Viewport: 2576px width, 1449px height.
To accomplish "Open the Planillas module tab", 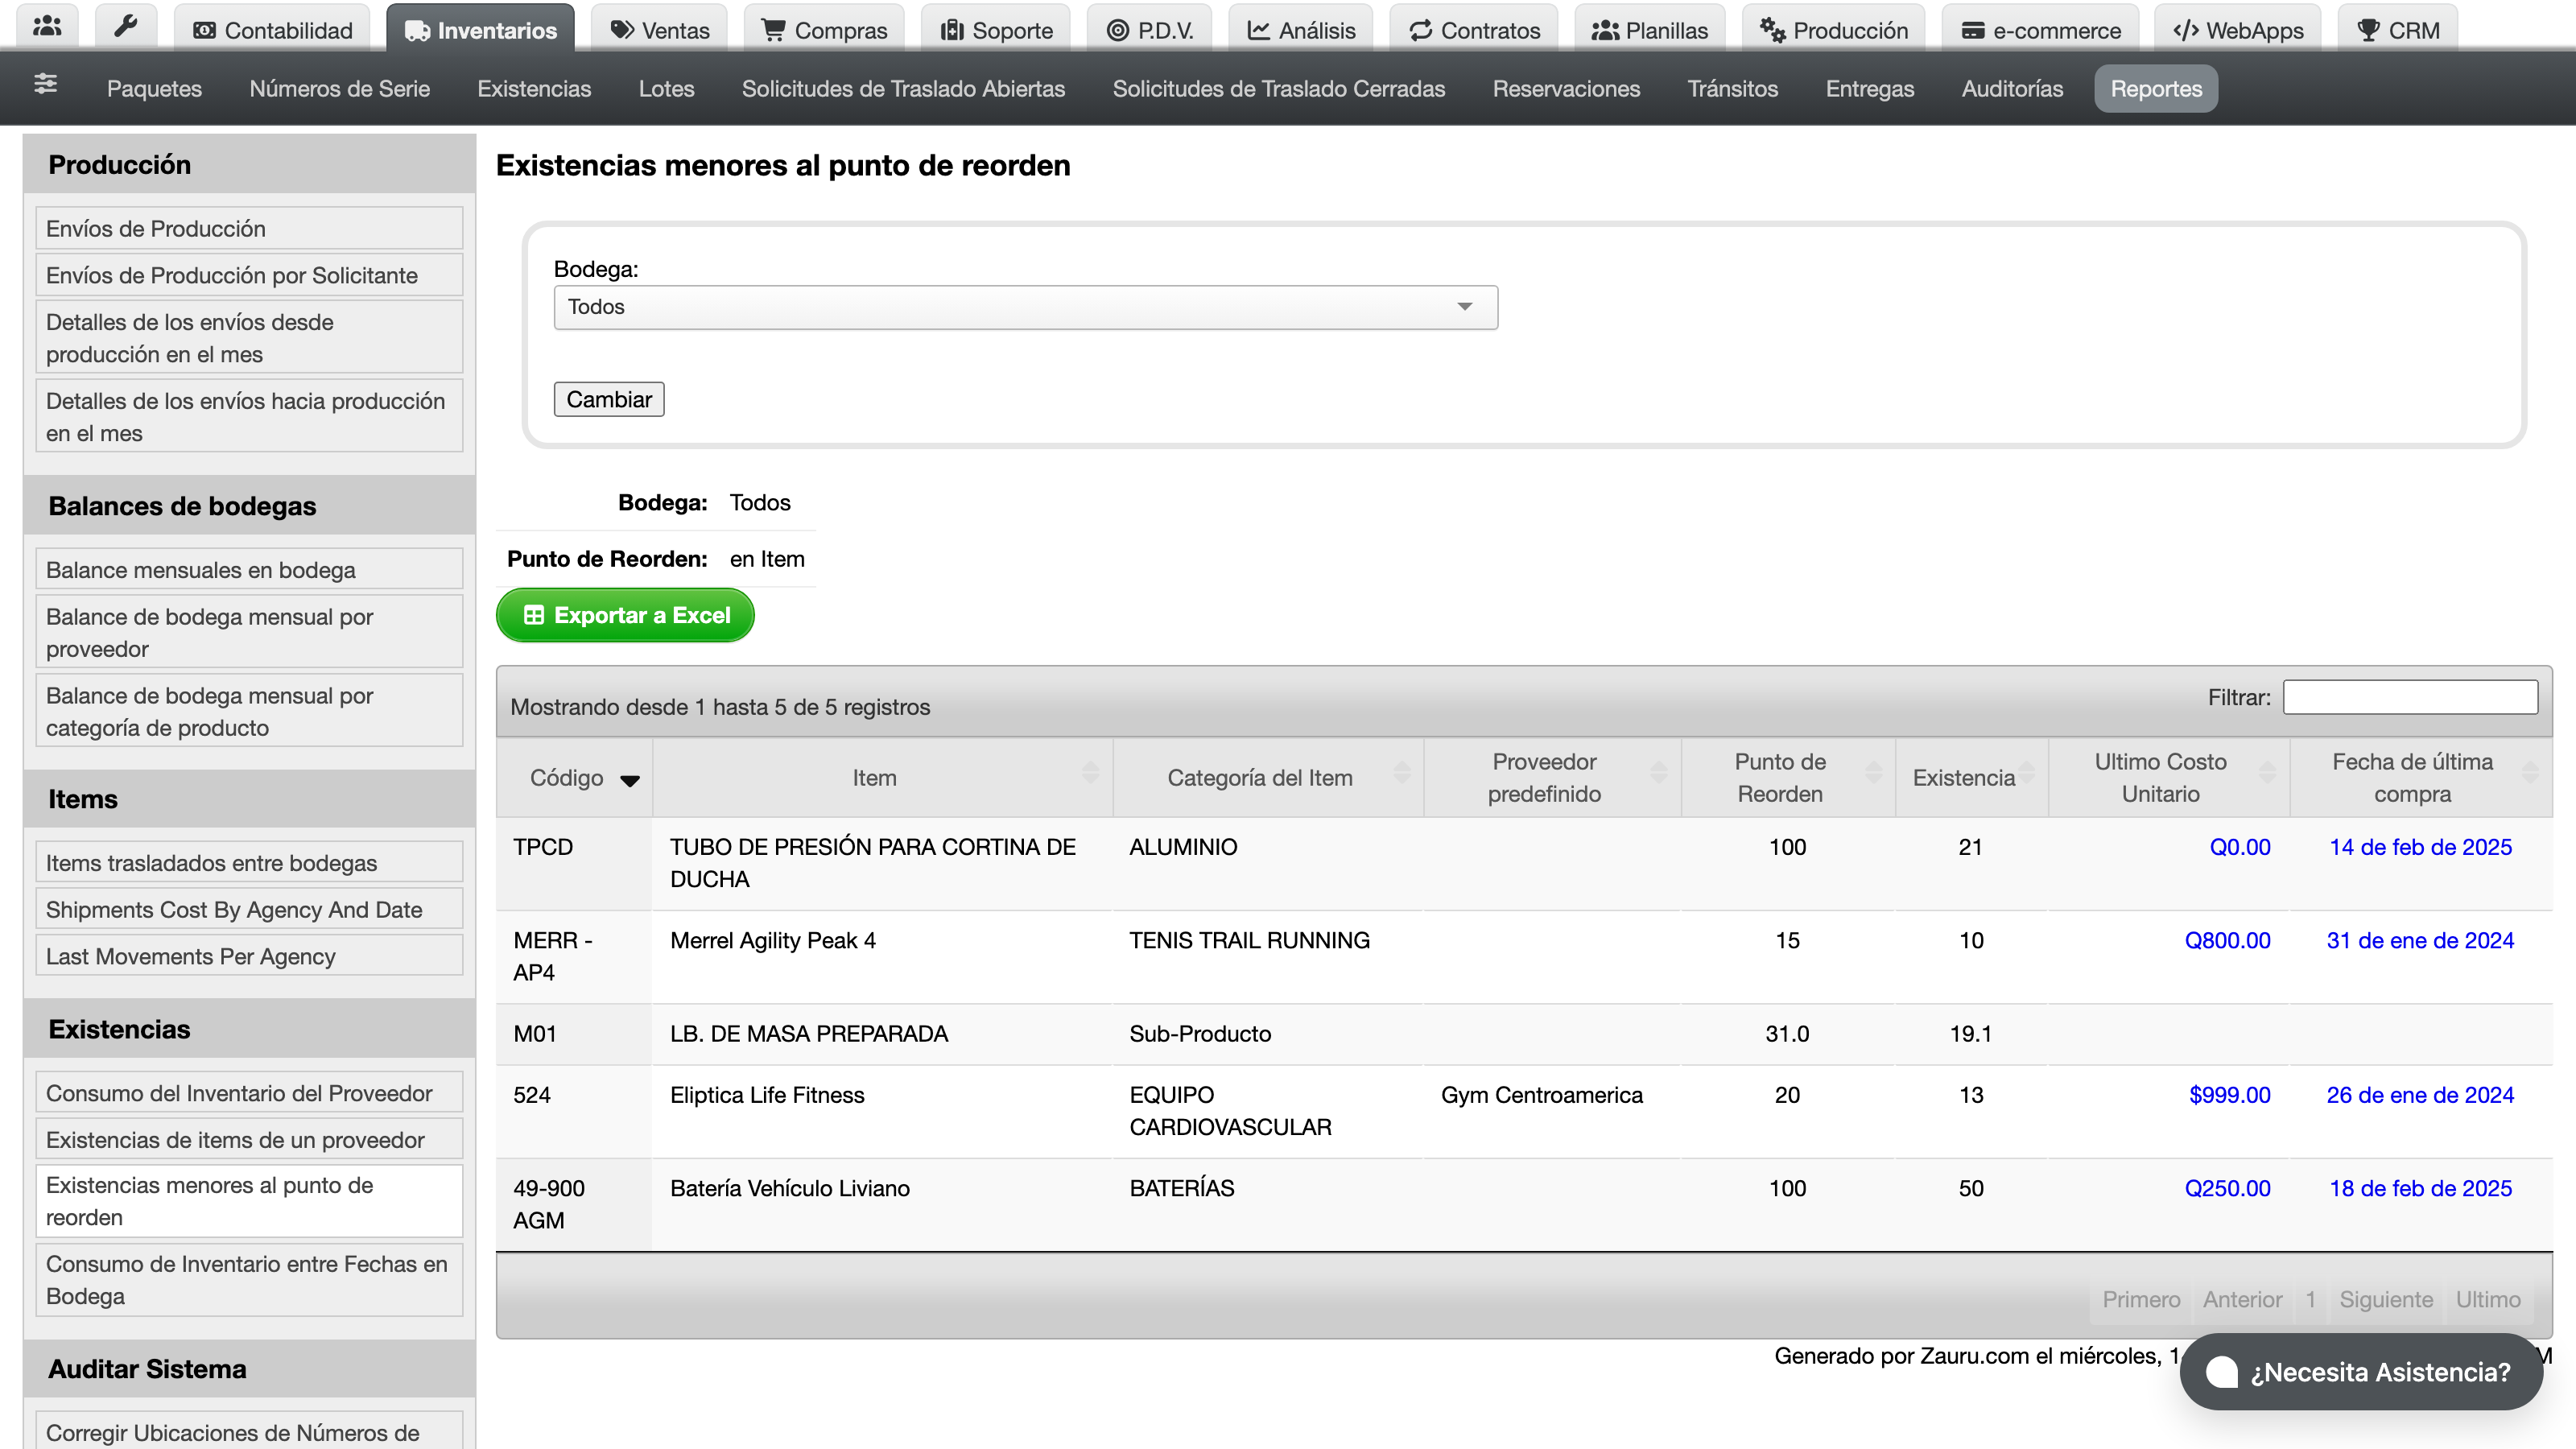I will (1650, 30).
